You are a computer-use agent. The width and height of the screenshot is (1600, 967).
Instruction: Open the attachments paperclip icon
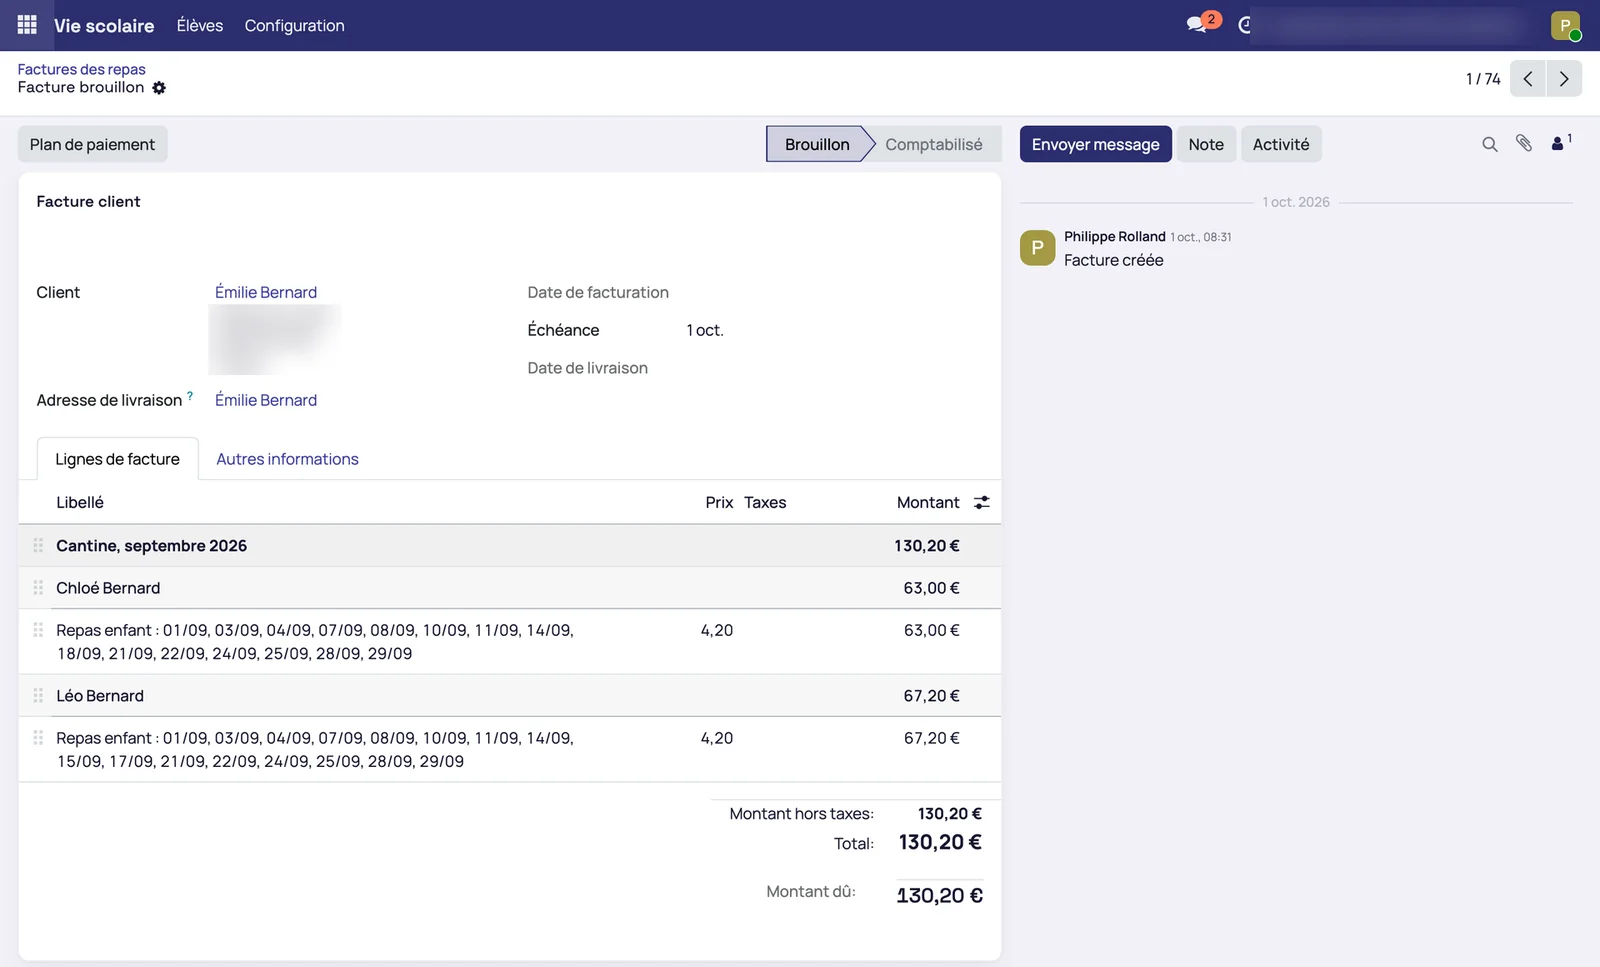(x=1523, y=144)
